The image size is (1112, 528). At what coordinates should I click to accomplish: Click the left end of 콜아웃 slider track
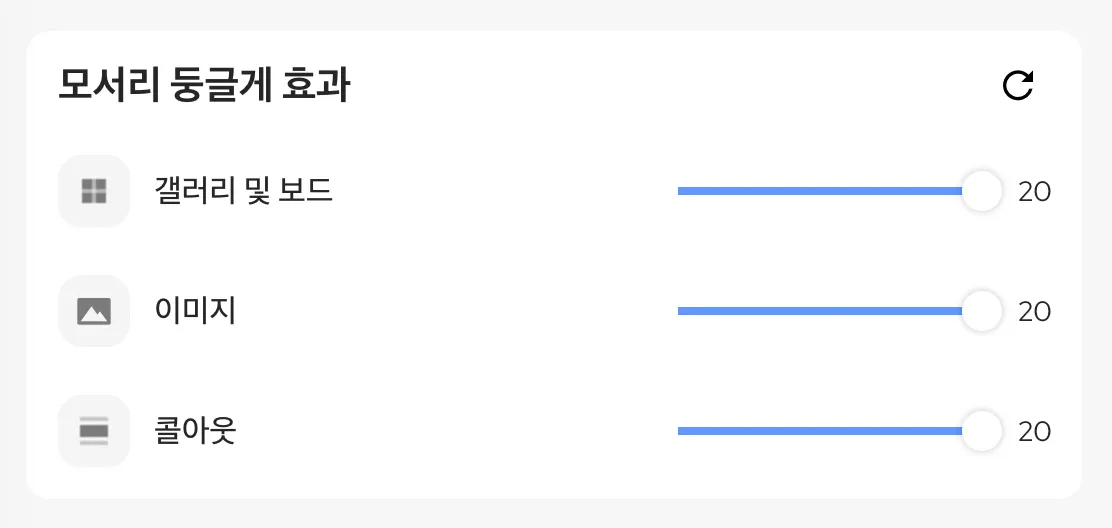tap(682, 431)
